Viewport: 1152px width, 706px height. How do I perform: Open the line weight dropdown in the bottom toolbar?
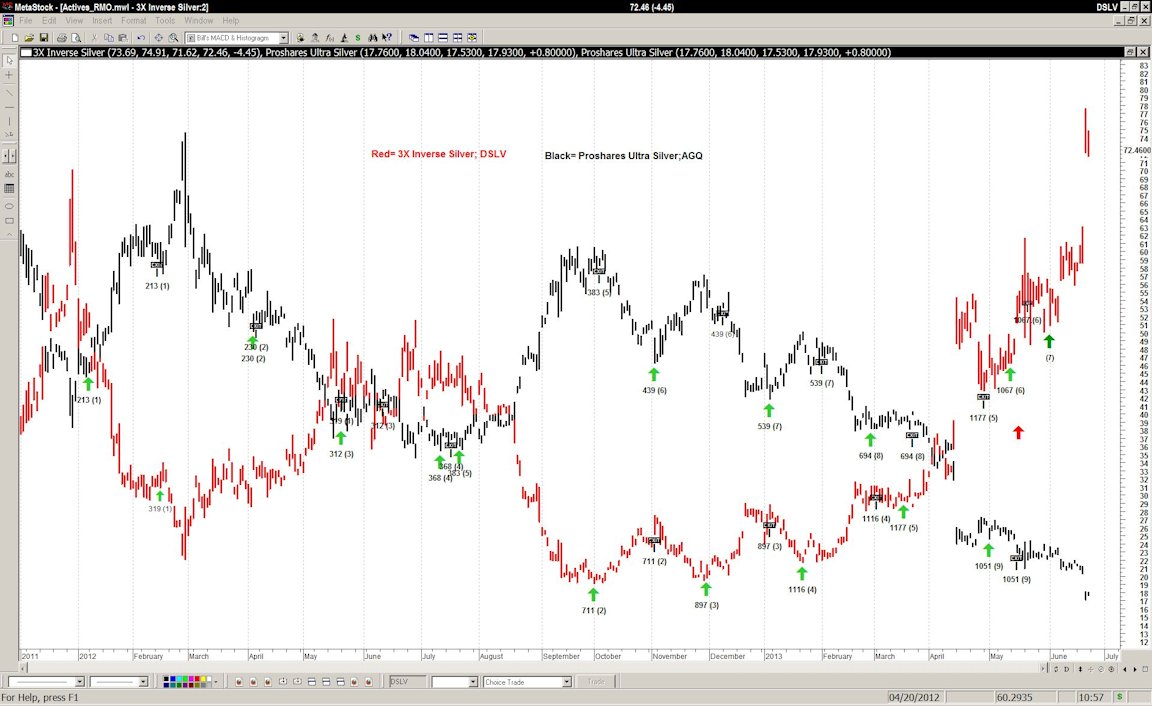coord(143,682)
